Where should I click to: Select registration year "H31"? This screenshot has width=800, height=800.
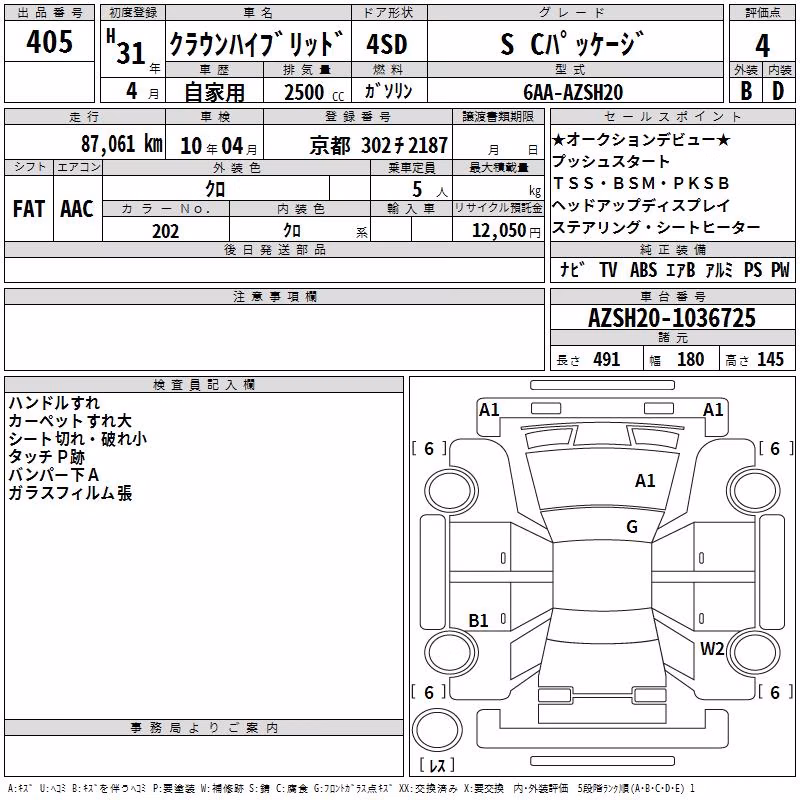126,47
